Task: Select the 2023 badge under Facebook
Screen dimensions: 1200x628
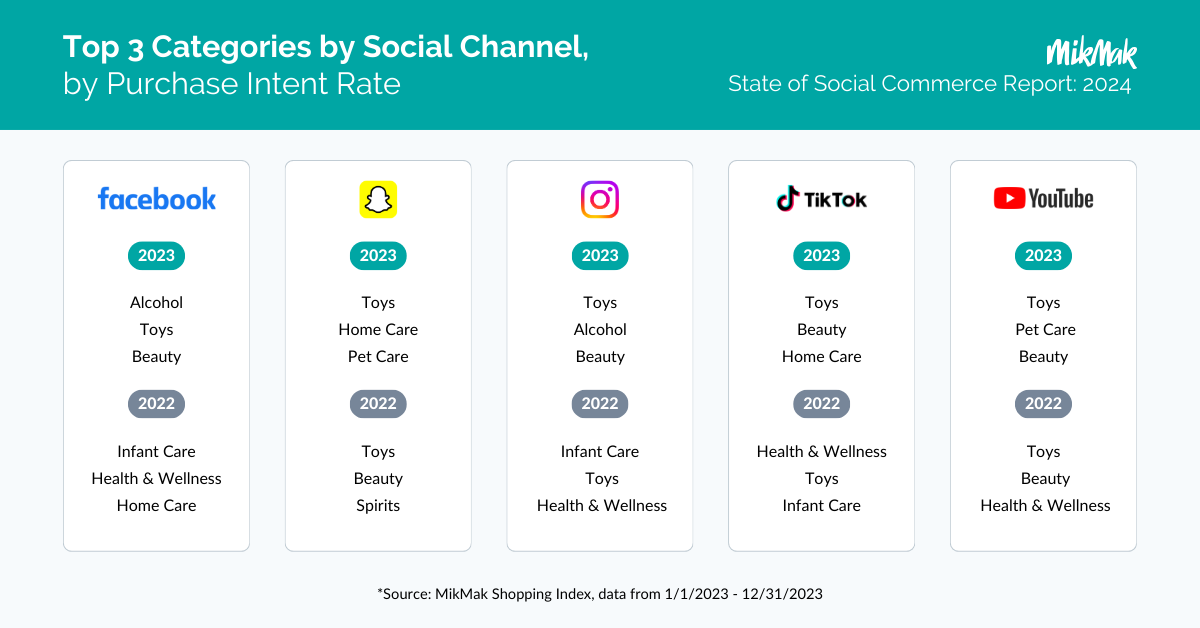Action: pyautogui.click(x=156, y=255)
